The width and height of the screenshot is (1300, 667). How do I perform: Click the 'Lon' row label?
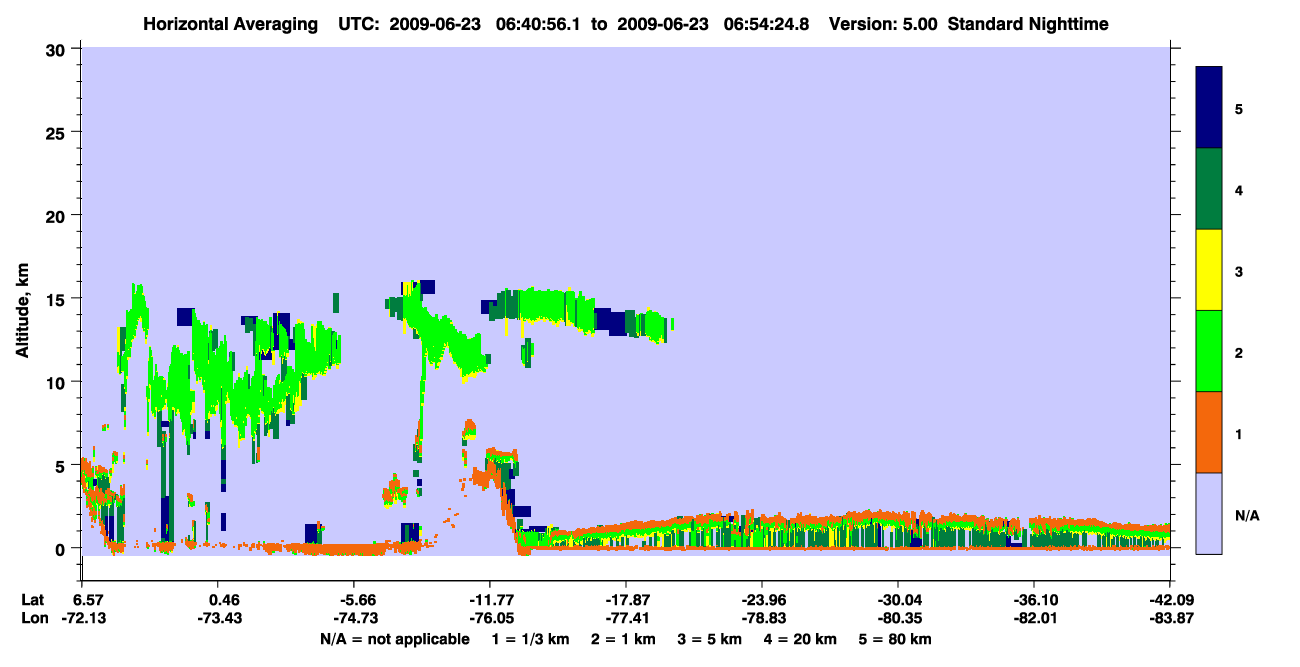(33, 619)
